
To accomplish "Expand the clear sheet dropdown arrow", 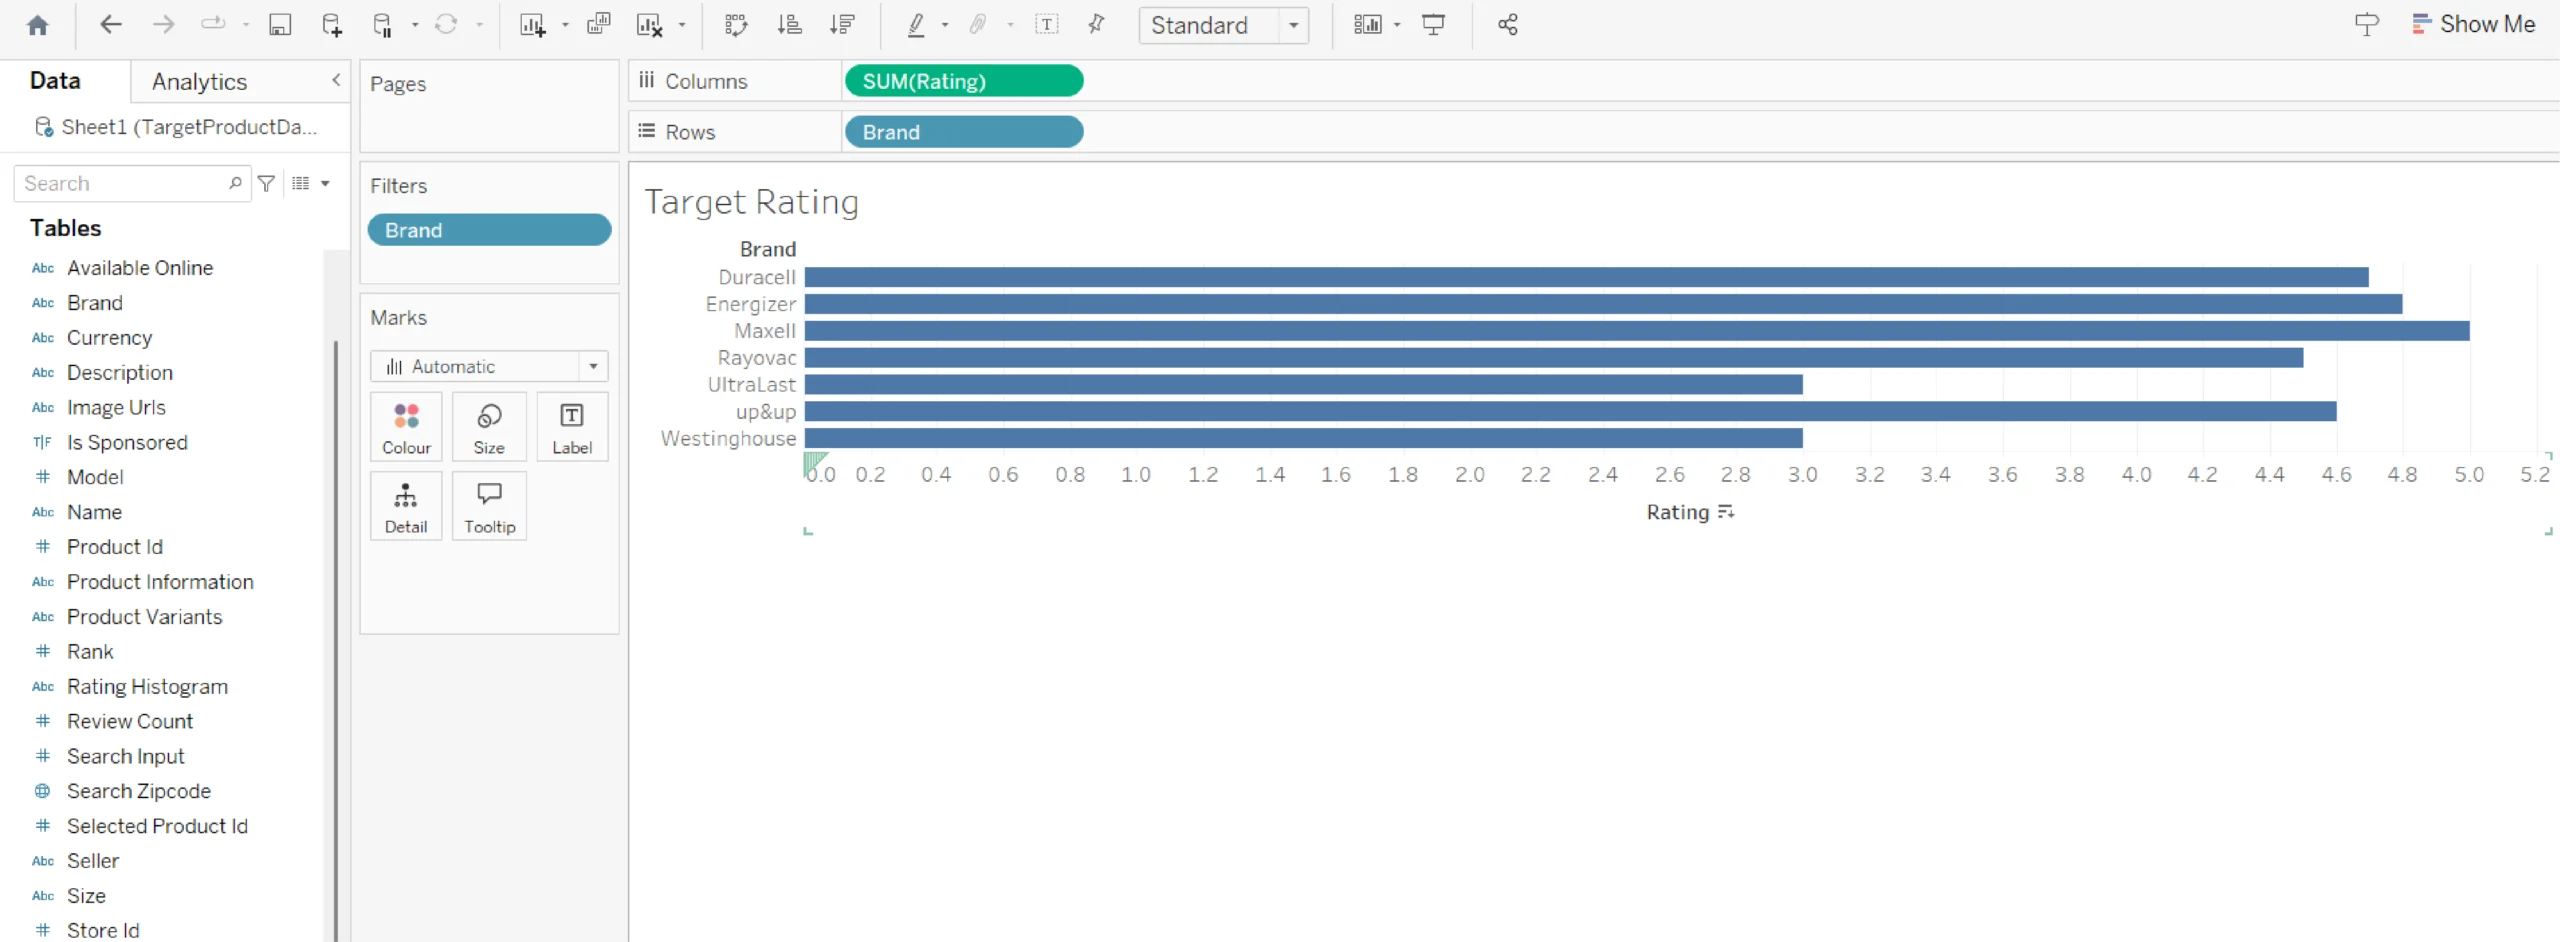I will click(x=682, y=25).
